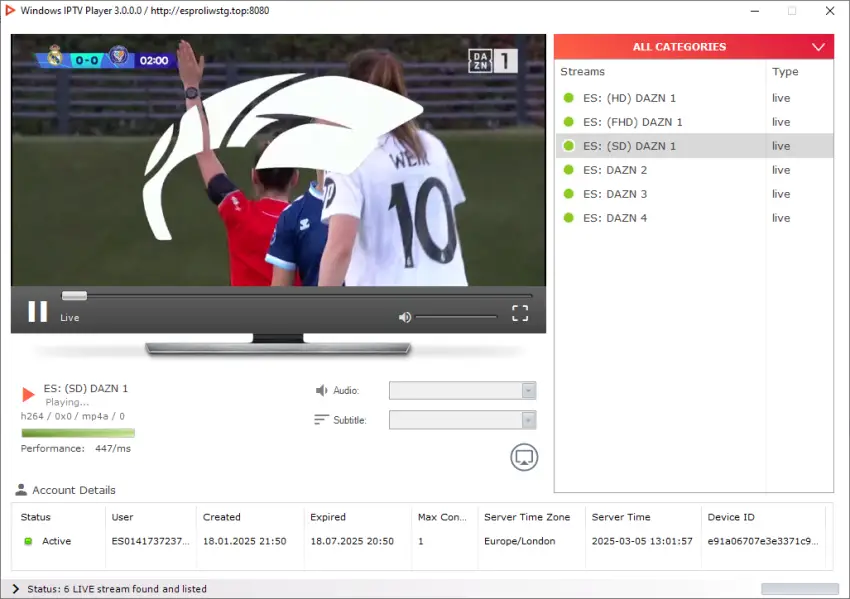Close the IPTV Player window
This screenshot has width=850, height=599.
pos(830,11)
